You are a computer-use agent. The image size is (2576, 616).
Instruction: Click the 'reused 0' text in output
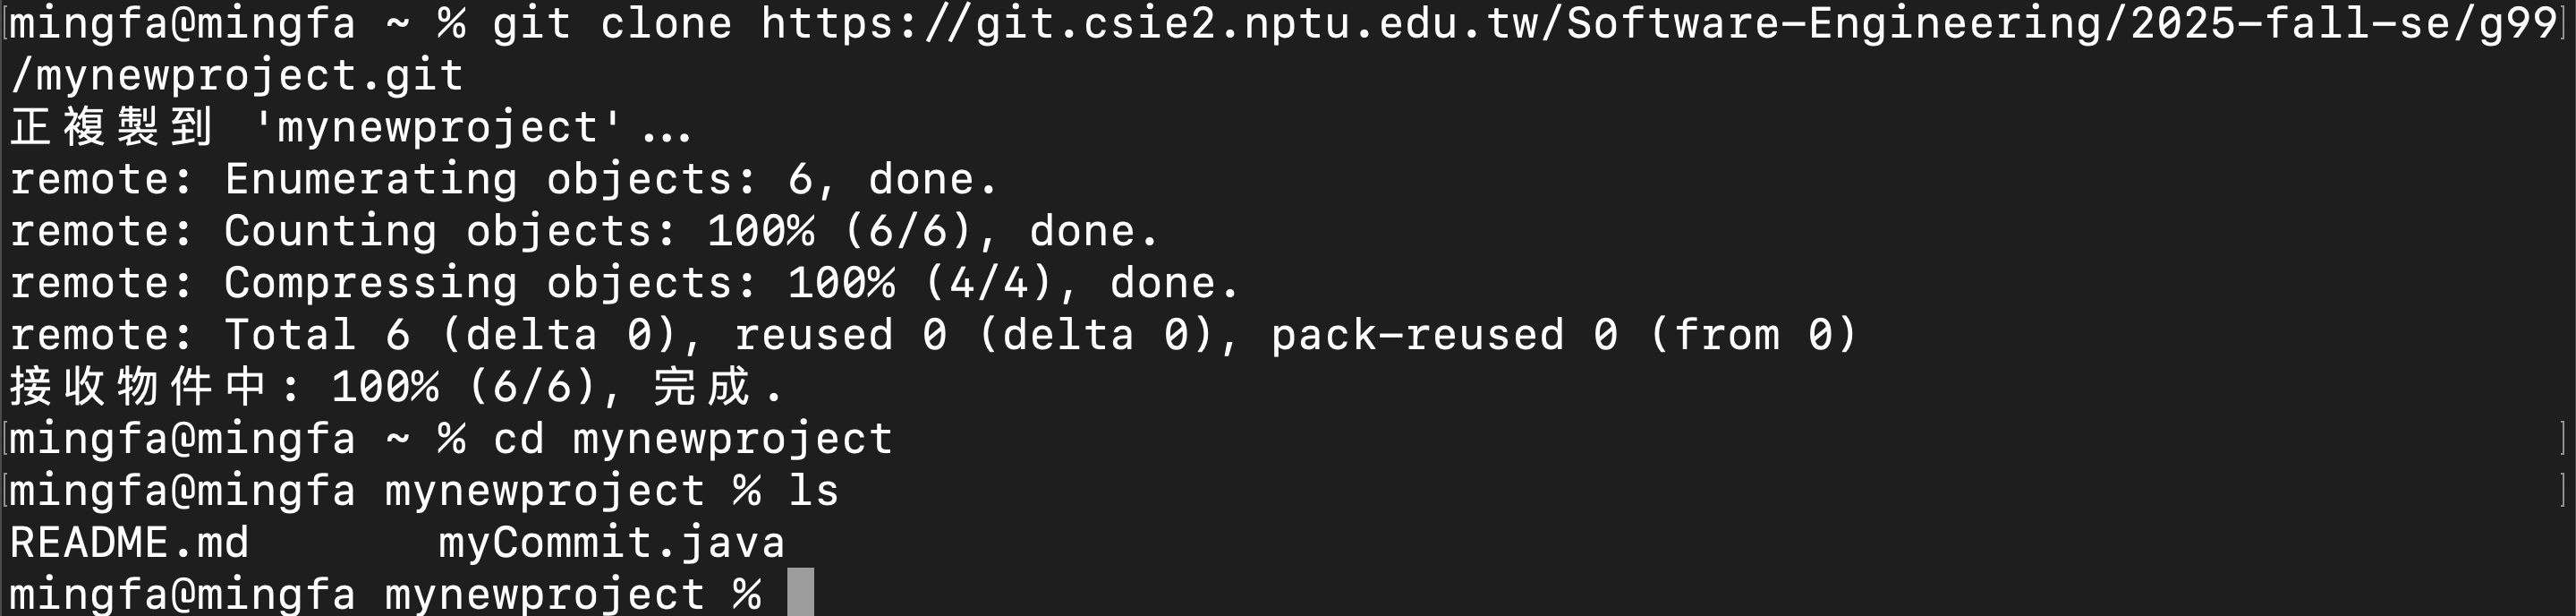pos(840,335)
